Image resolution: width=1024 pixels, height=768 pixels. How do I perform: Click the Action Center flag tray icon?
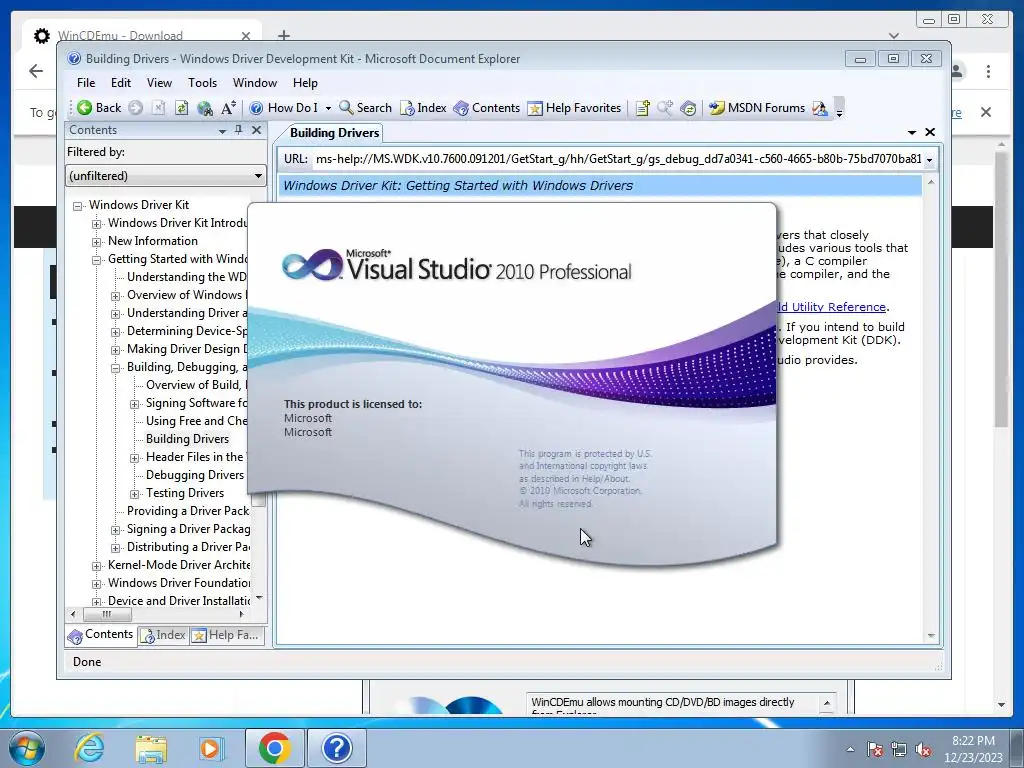[x=874, y=750]
